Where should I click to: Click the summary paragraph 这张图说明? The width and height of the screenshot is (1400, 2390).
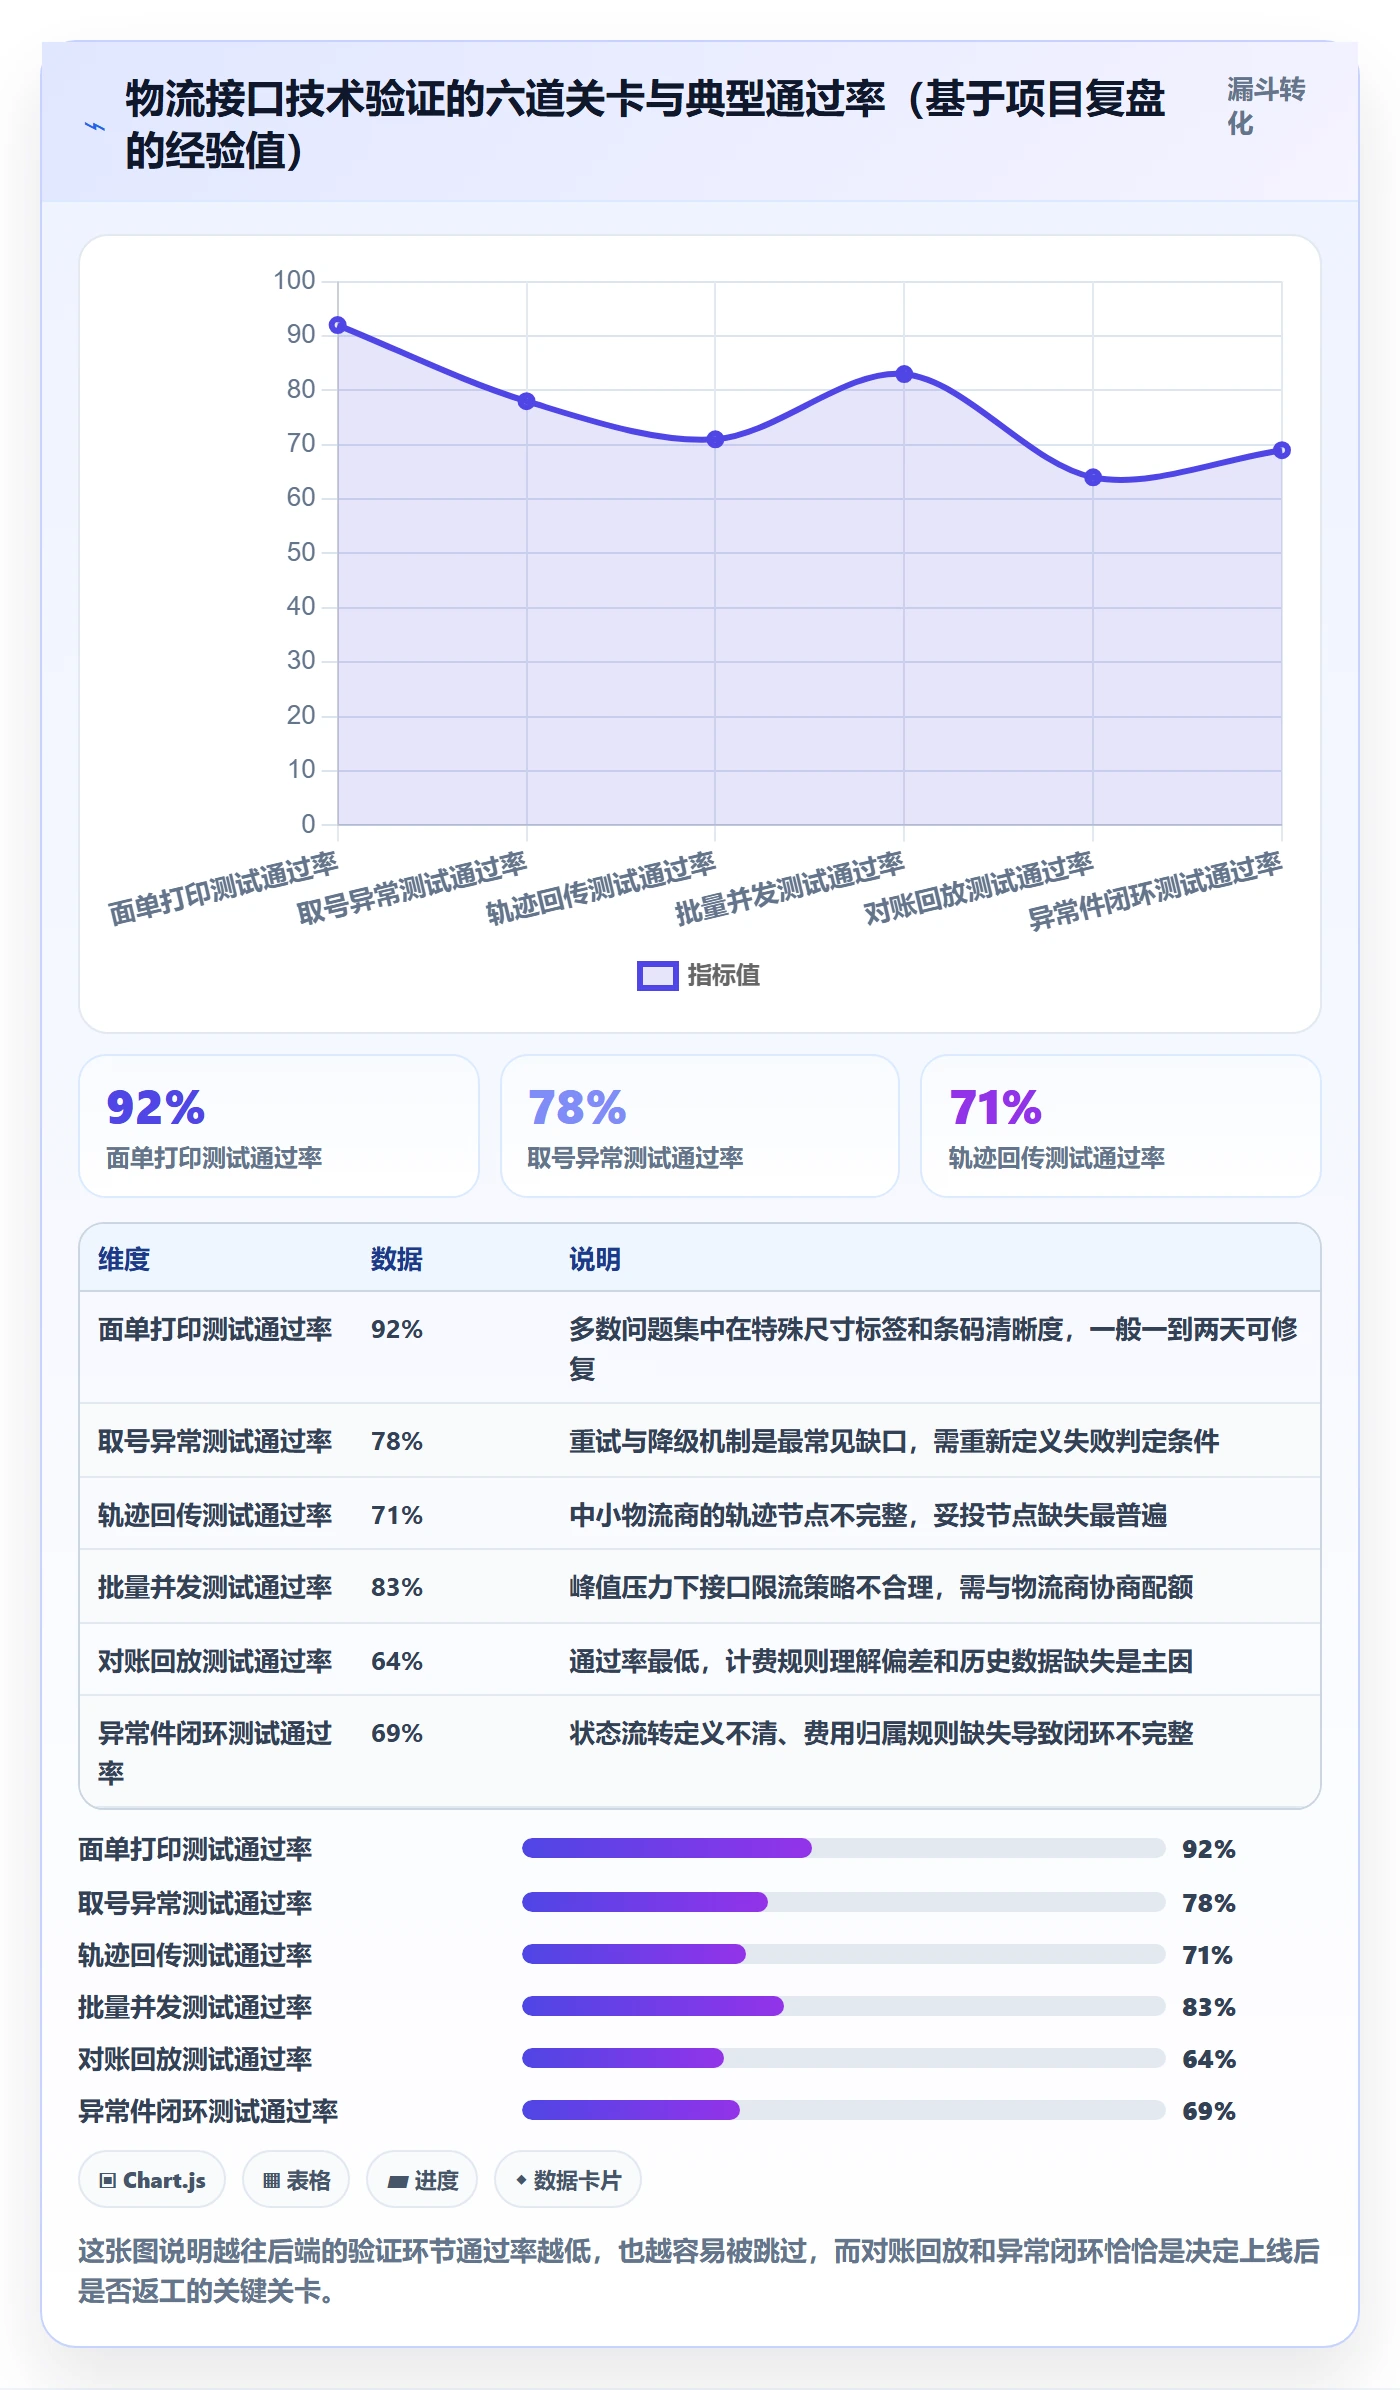[x=699, y=2270]
